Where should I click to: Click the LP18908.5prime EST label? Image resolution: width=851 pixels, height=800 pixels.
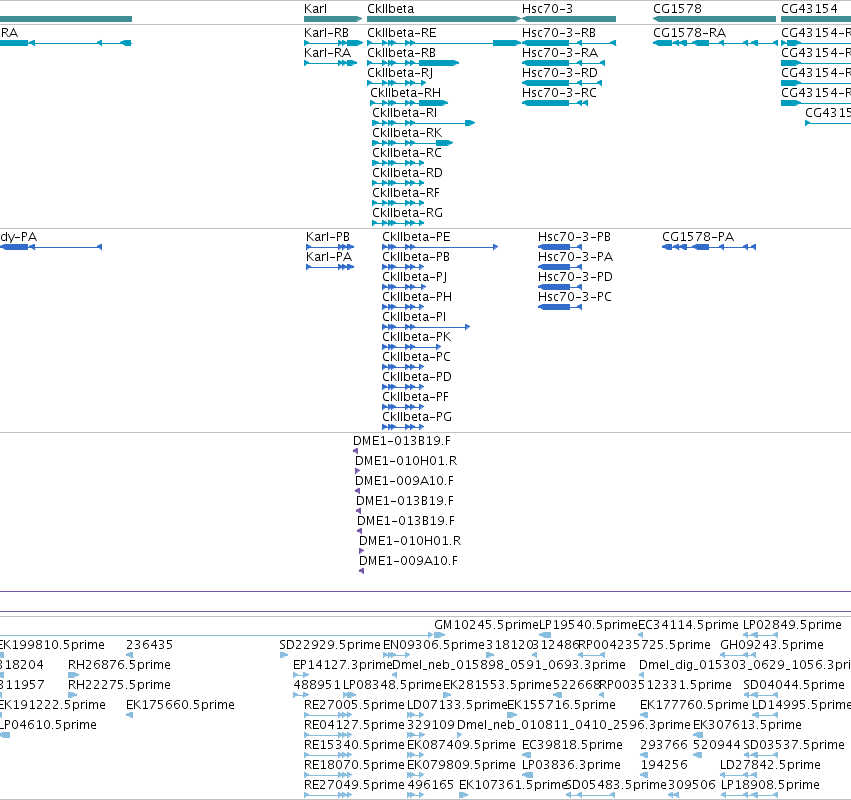point(770,785)
